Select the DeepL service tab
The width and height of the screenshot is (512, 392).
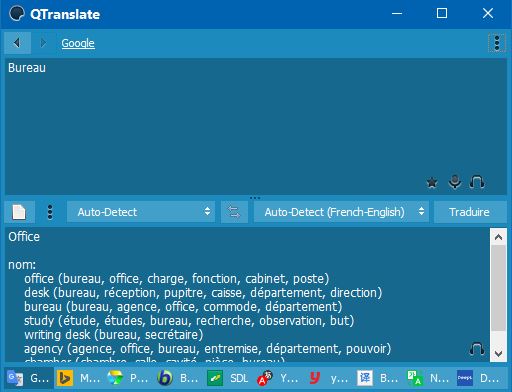(x=479, y=378)
